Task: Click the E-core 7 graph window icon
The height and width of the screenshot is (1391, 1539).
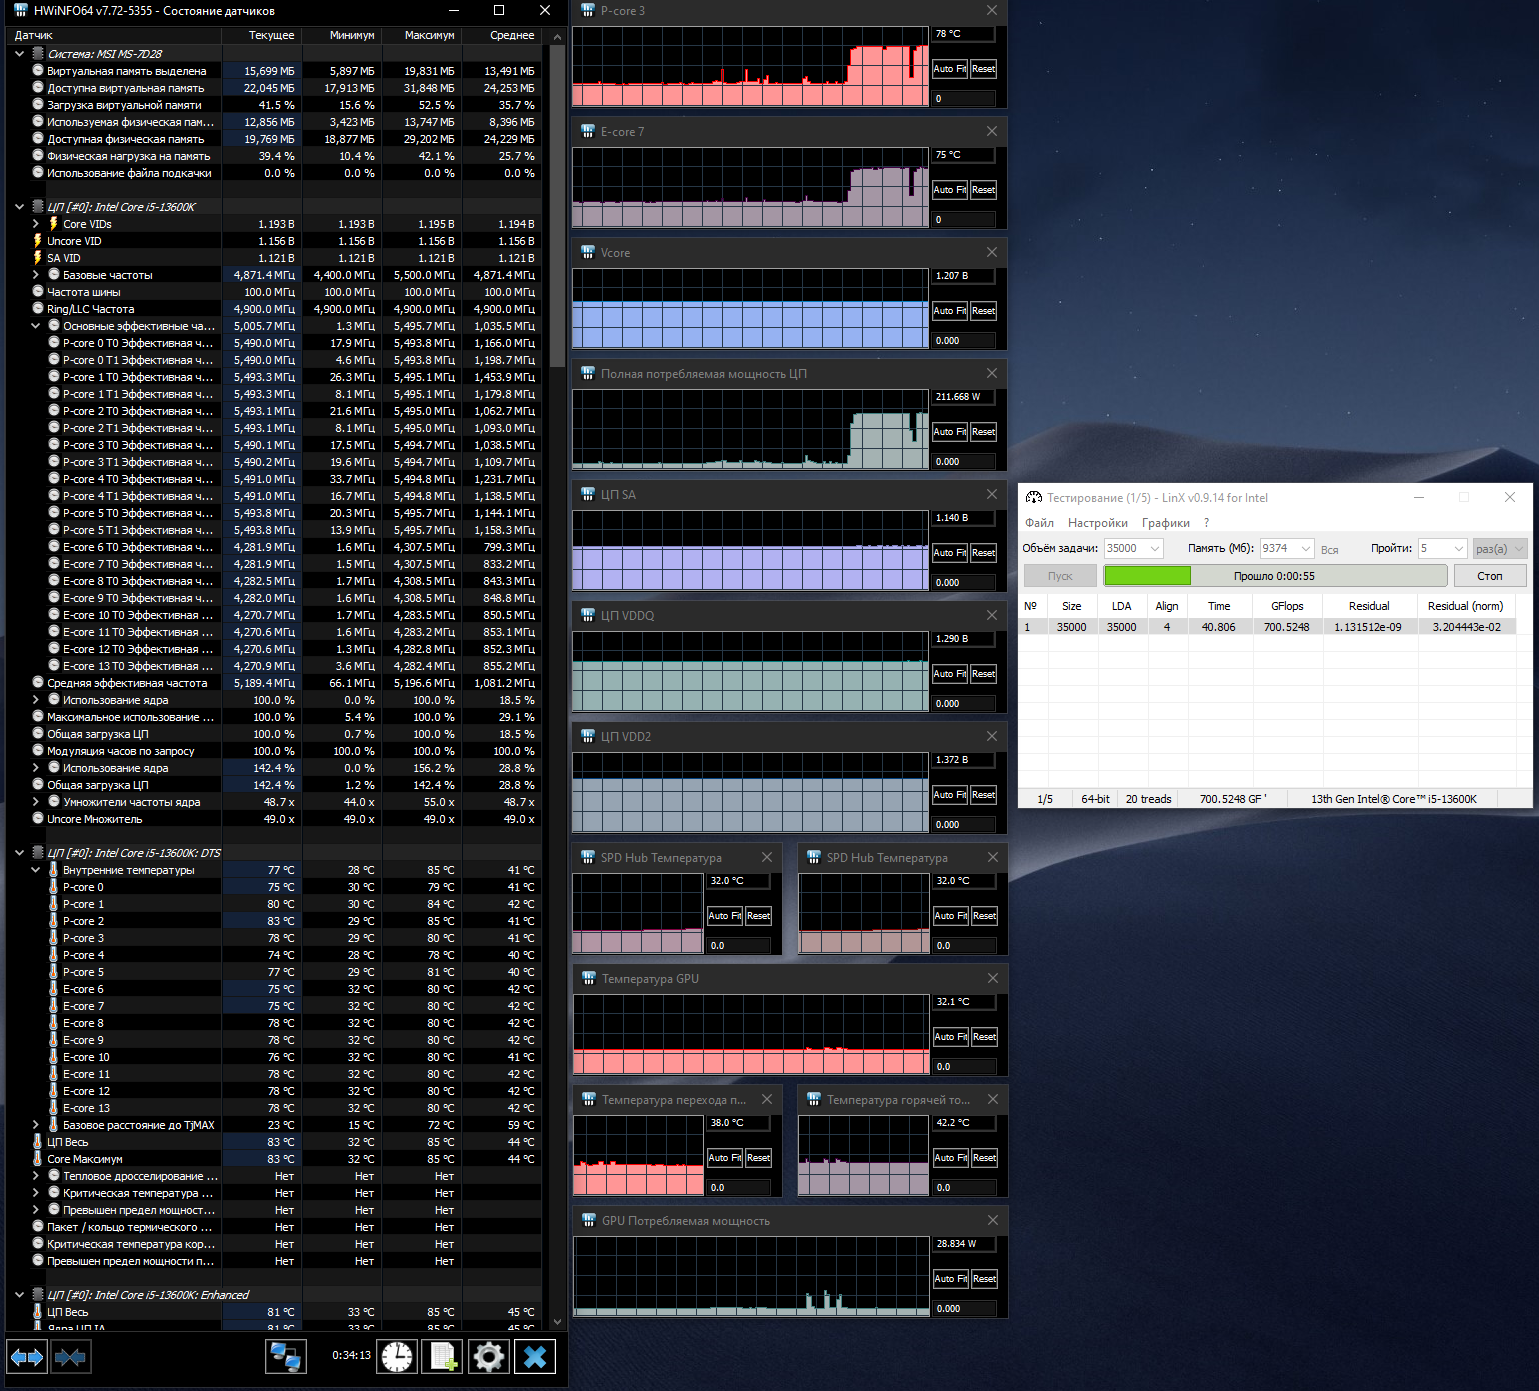Action: [588, 131]
